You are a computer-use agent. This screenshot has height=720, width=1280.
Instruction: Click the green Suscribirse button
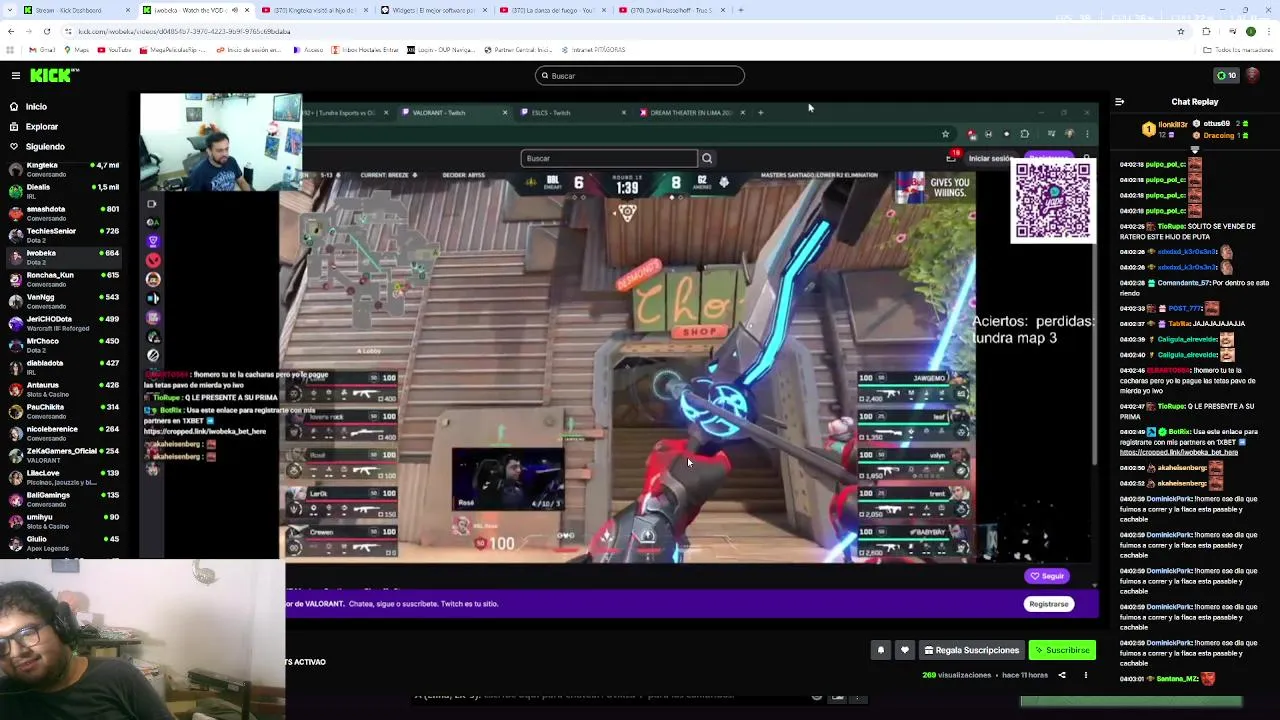pyautogui.click(x=1062, y=650)
